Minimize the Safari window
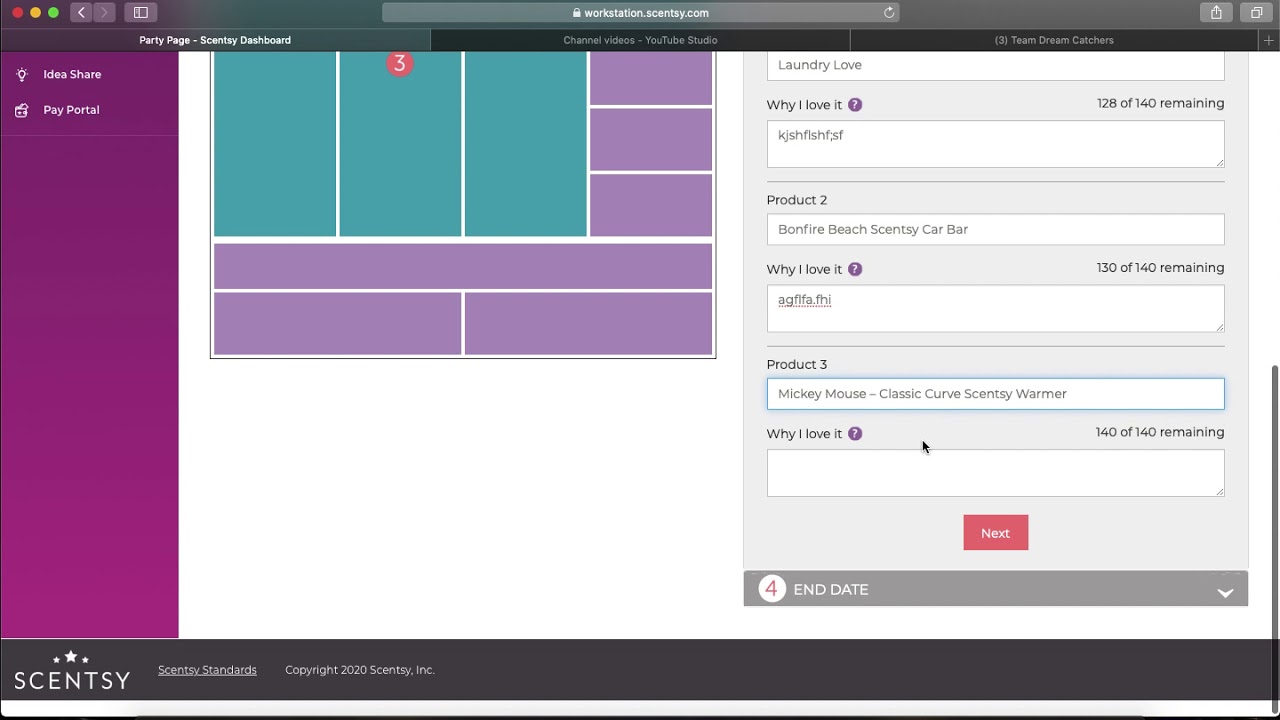 (35, 13)
